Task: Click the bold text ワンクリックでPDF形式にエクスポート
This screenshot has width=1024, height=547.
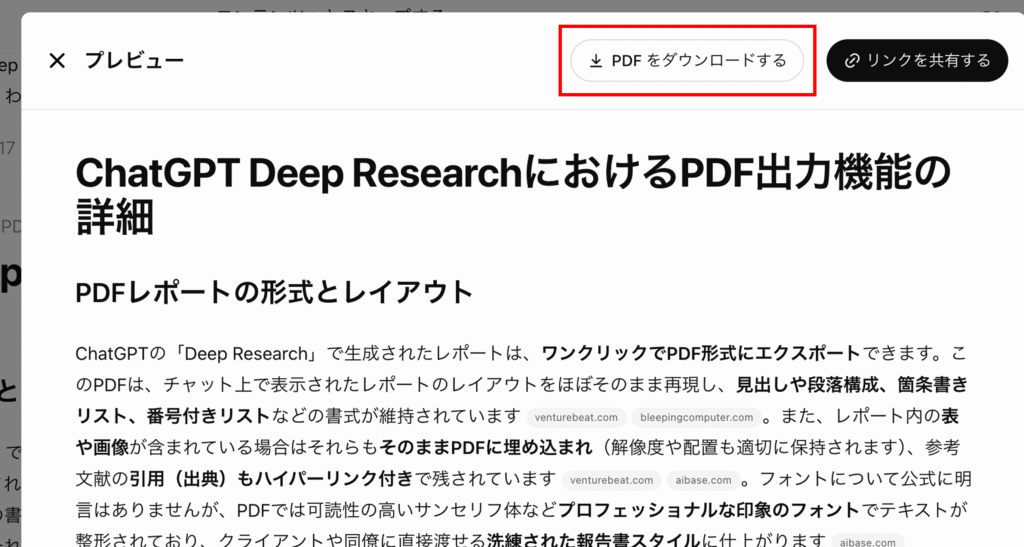Action: click(x=701, y=354)
